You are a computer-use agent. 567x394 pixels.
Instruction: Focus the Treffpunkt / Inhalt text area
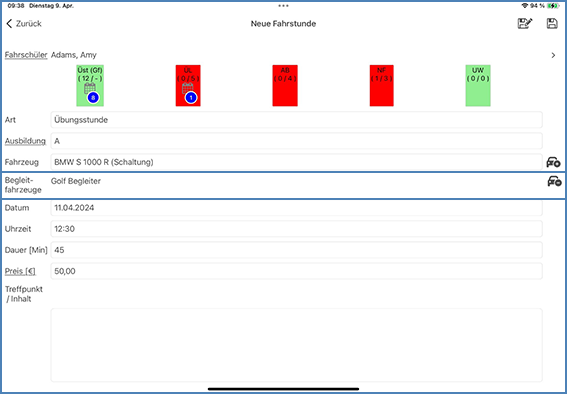point(296,345)
